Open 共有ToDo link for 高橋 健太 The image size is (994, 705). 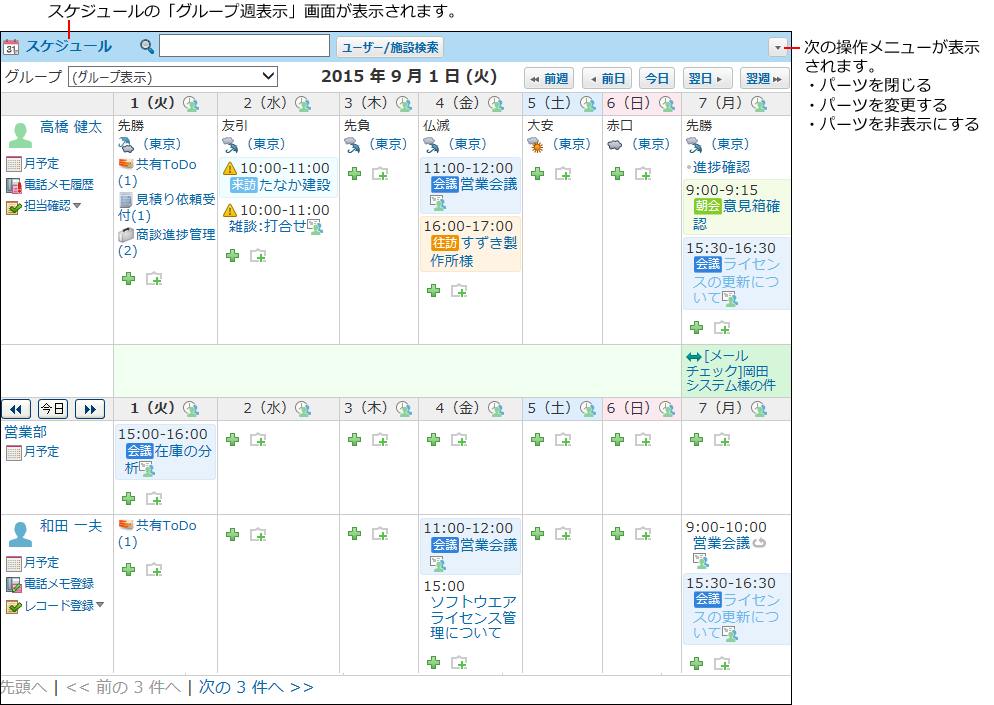pos(165,164)
